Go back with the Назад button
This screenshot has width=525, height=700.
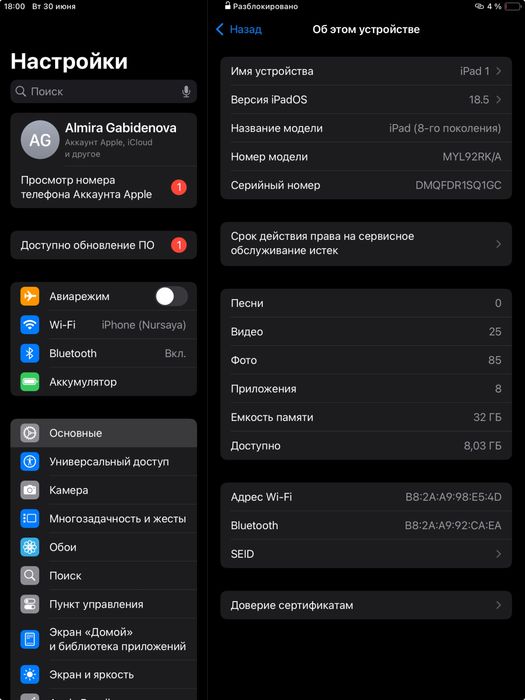click(239, 29)
